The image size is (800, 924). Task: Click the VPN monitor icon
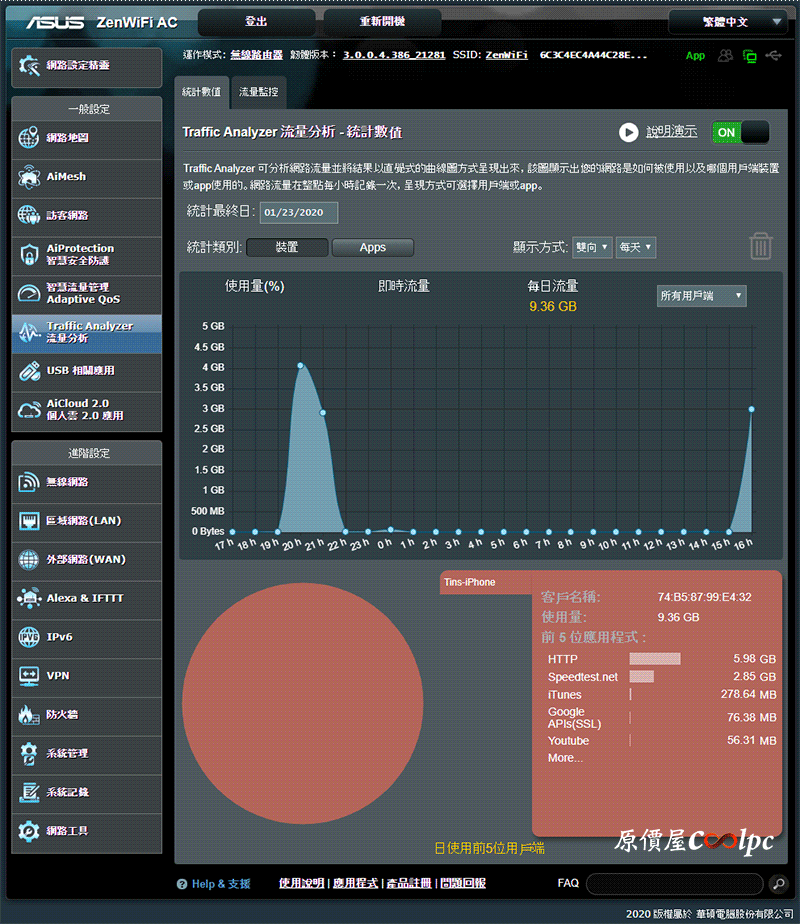point(29,676)
